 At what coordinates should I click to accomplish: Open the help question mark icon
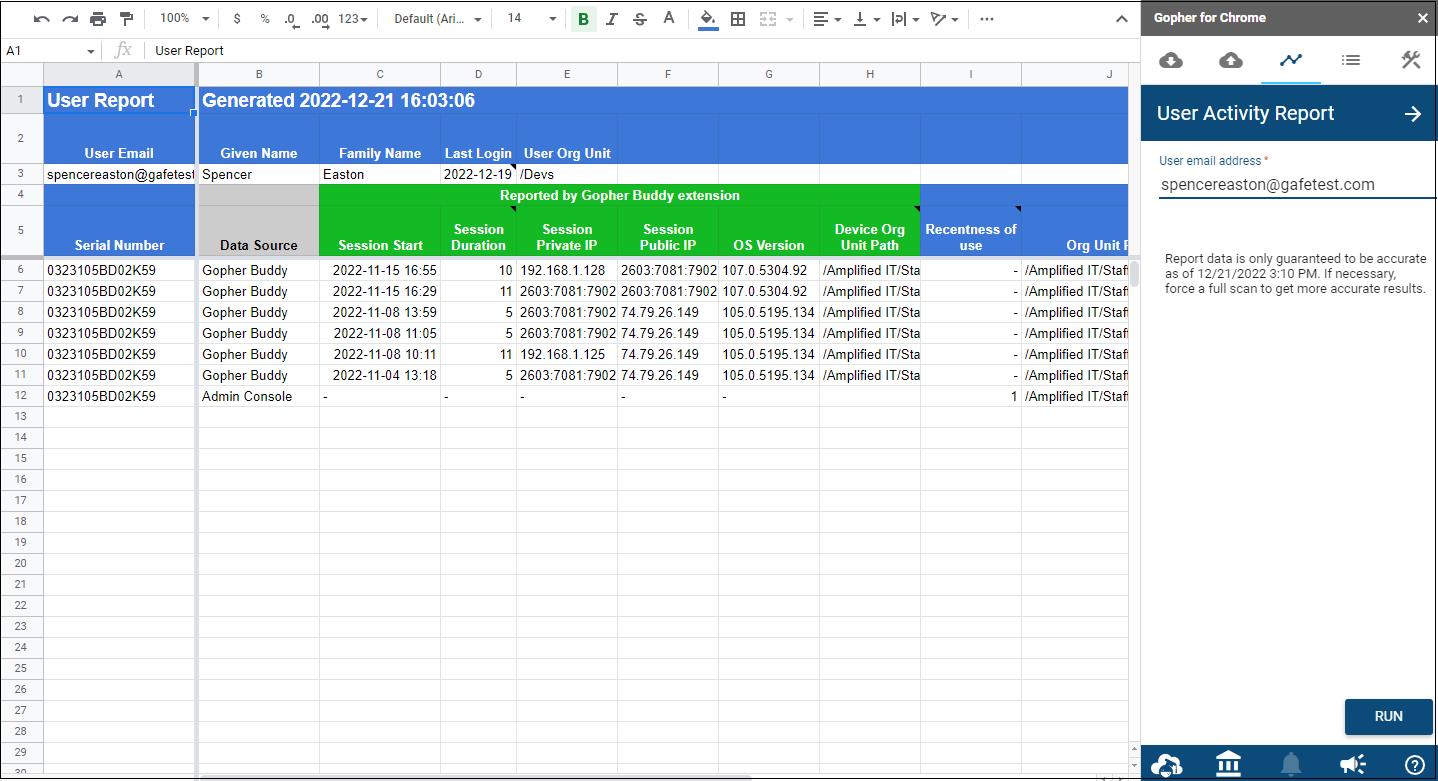click(1414, 765)
